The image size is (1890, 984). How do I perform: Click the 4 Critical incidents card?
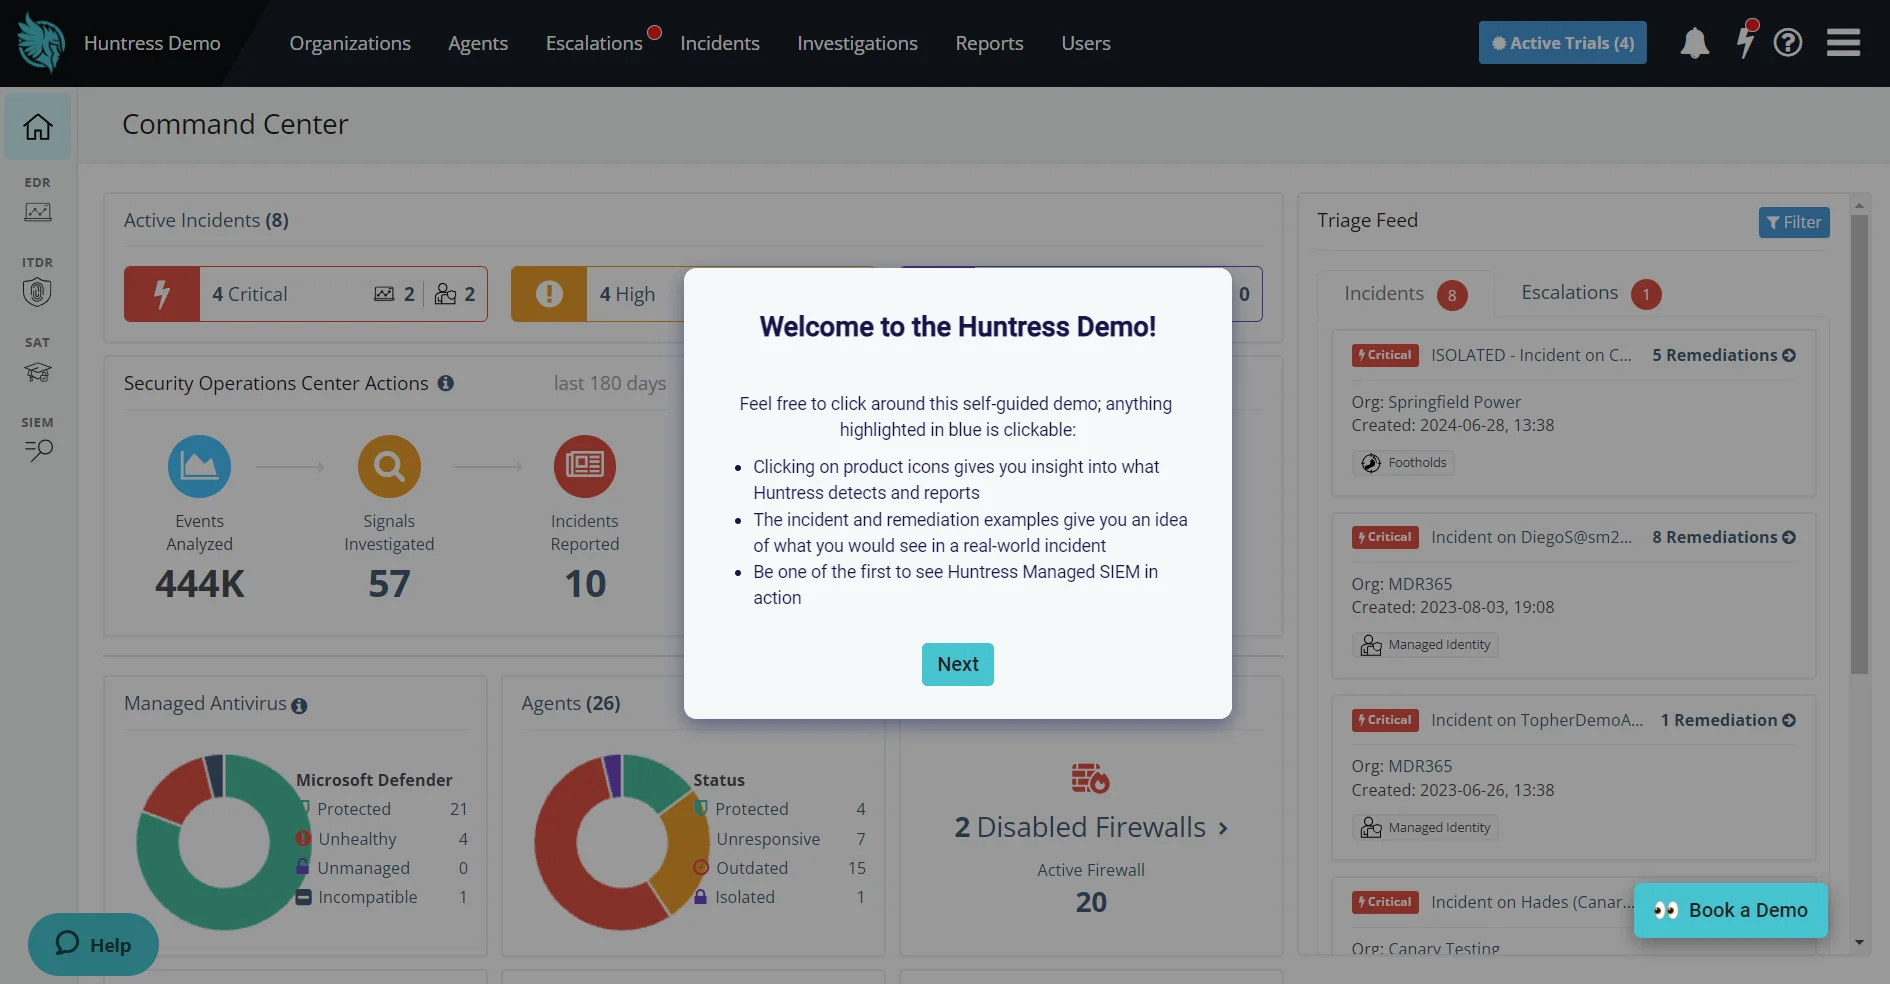[x=306, y=294]
